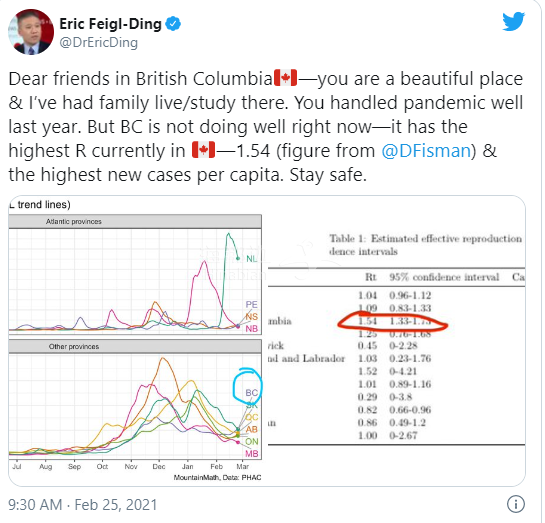Click the MB label on the chart
This screenshot has width=545, height=523.
click(252, 453)
